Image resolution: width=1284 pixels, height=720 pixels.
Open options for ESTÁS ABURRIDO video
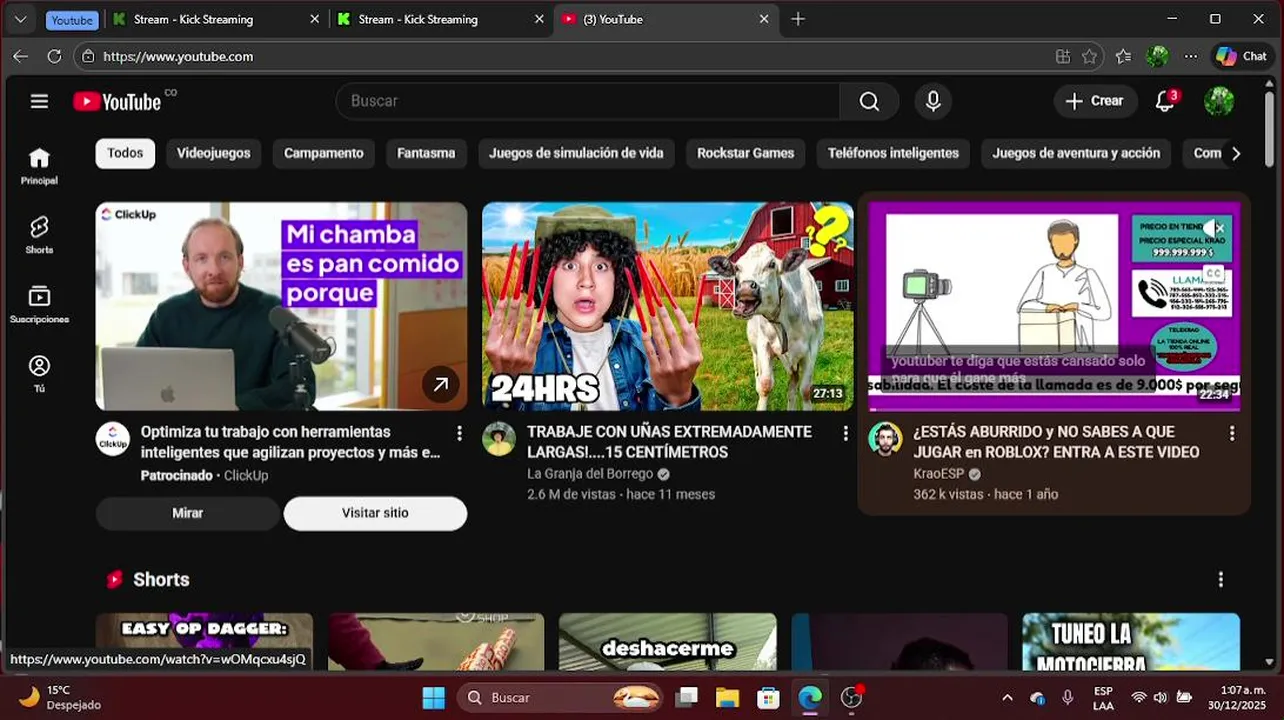pyautogui.click(x=1231, y=433)
